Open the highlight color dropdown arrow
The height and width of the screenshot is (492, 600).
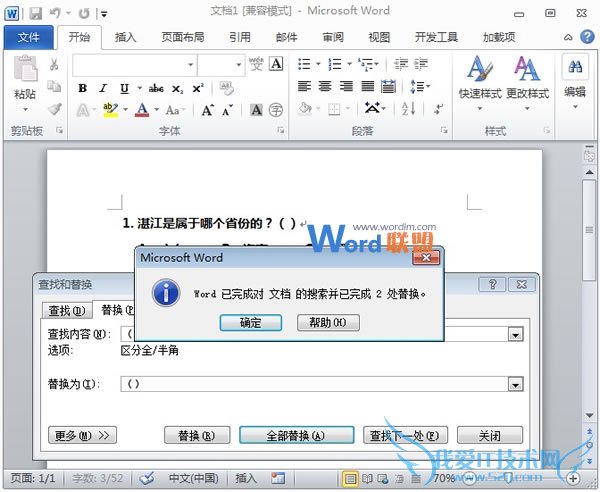point(125,110)
